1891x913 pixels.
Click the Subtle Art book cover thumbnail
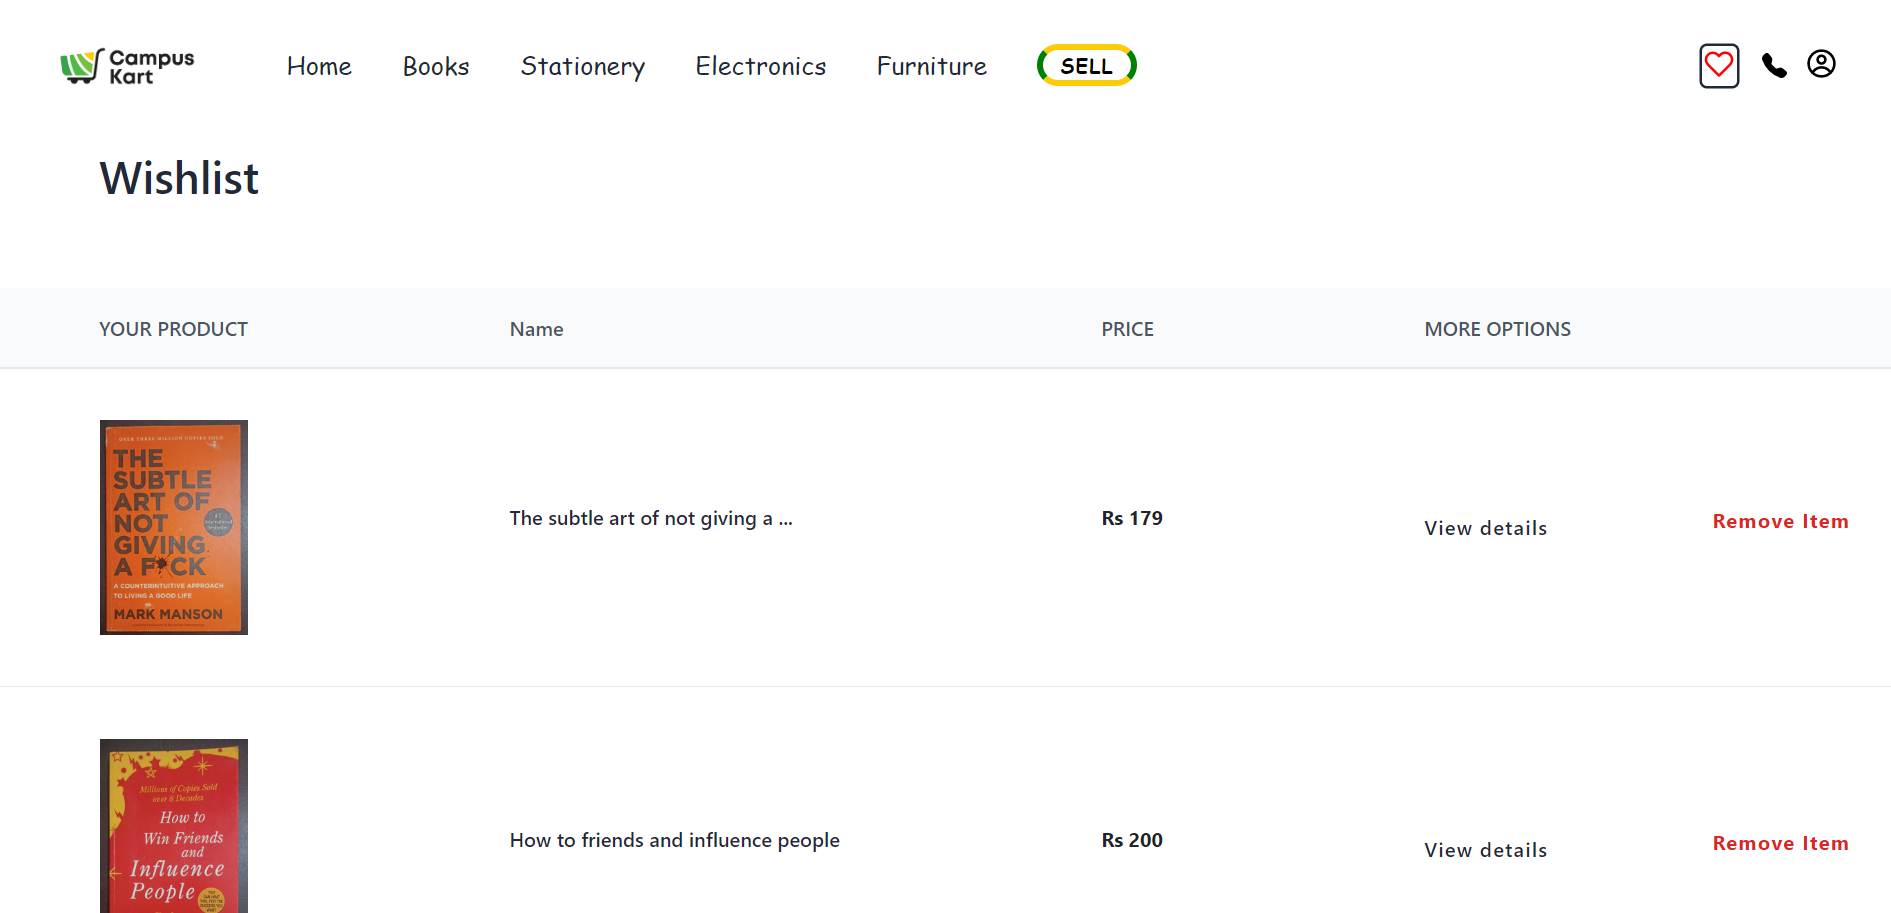point(174,527)
